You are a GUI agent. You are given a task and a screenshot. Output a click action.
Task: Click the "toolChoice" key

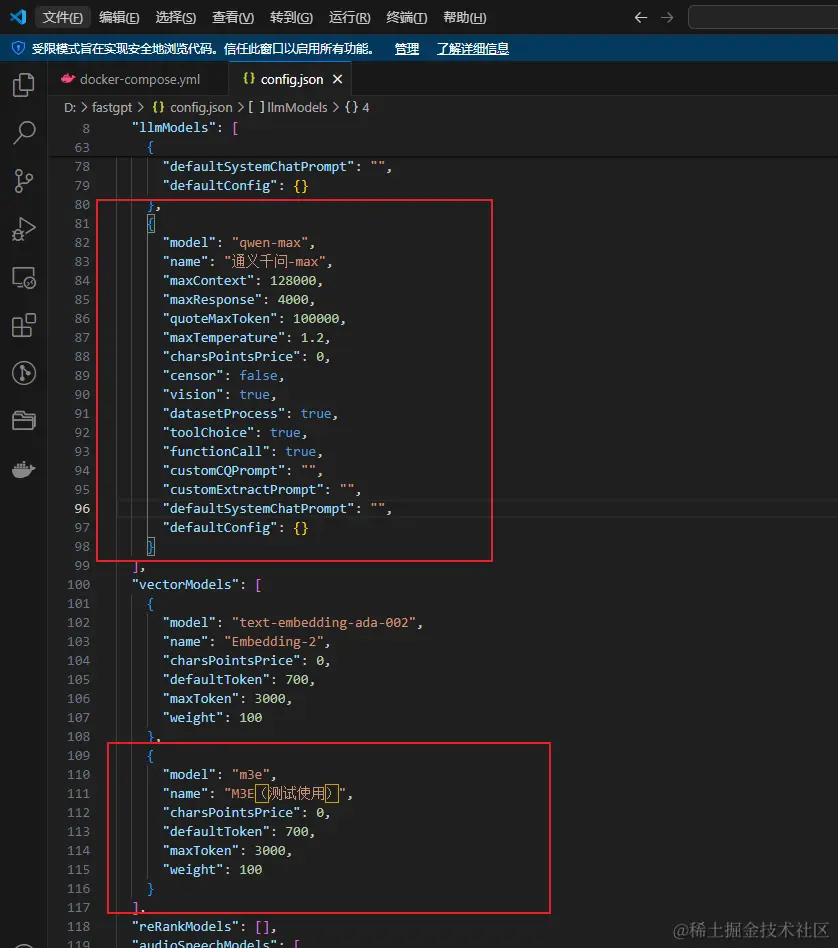(209, 432)
